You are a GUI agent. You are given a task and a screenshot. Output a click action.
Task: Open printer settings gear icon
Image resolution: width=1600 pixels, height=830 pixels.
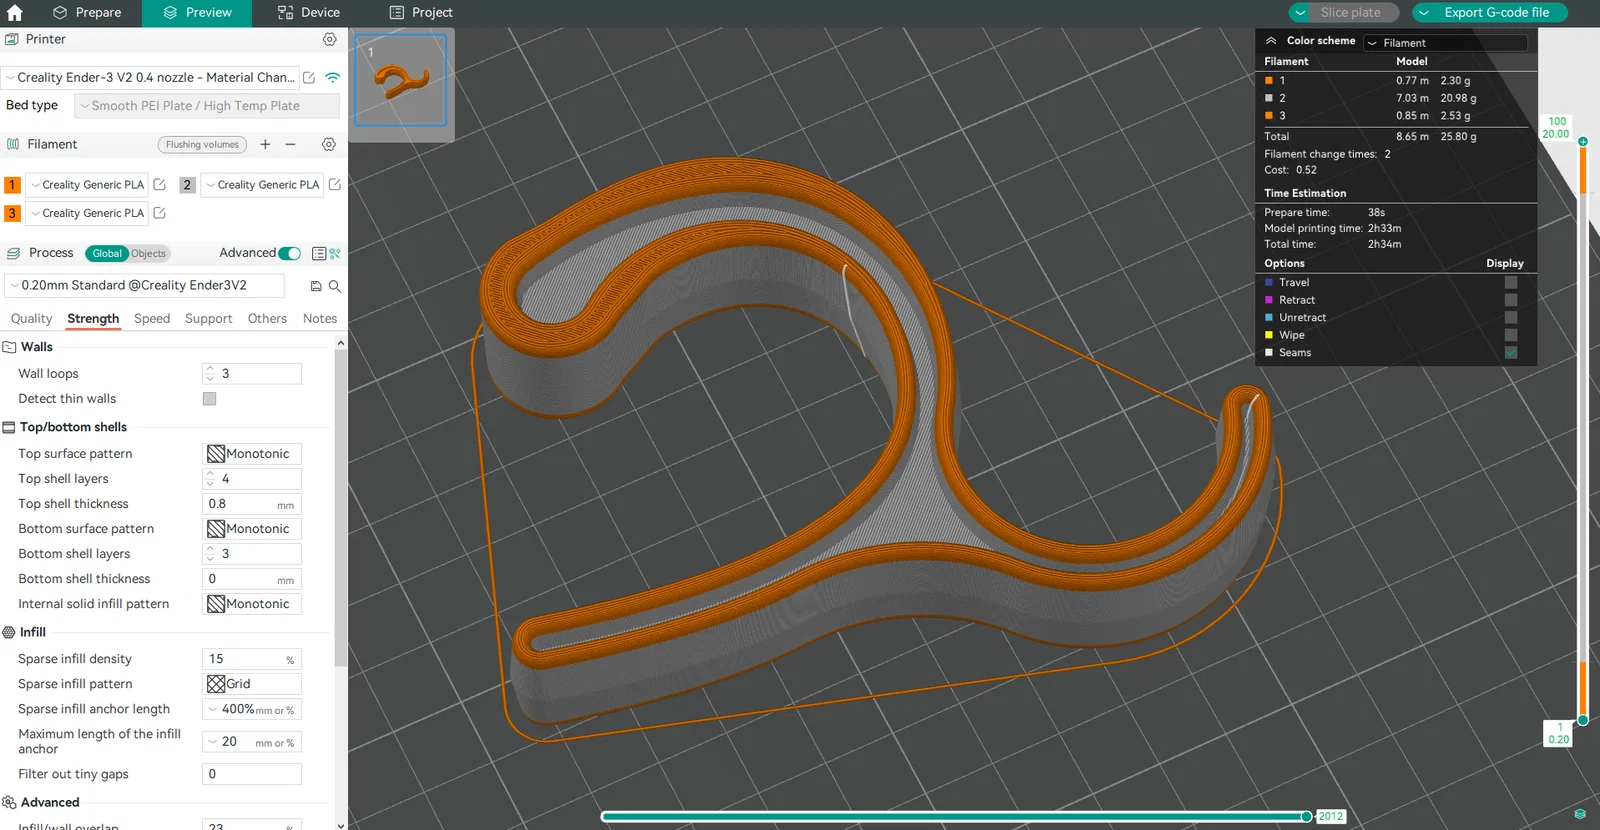tap(329, 39)
